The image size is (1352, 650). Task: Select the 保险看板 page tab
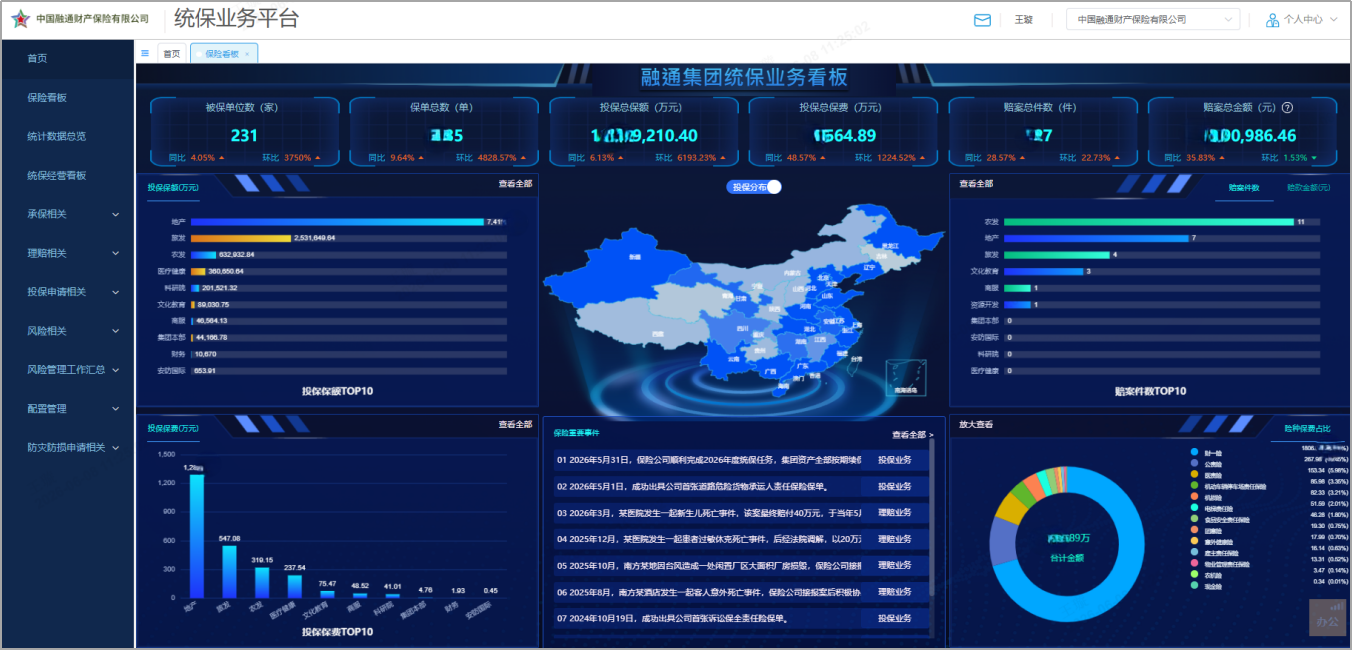[222, 54]
